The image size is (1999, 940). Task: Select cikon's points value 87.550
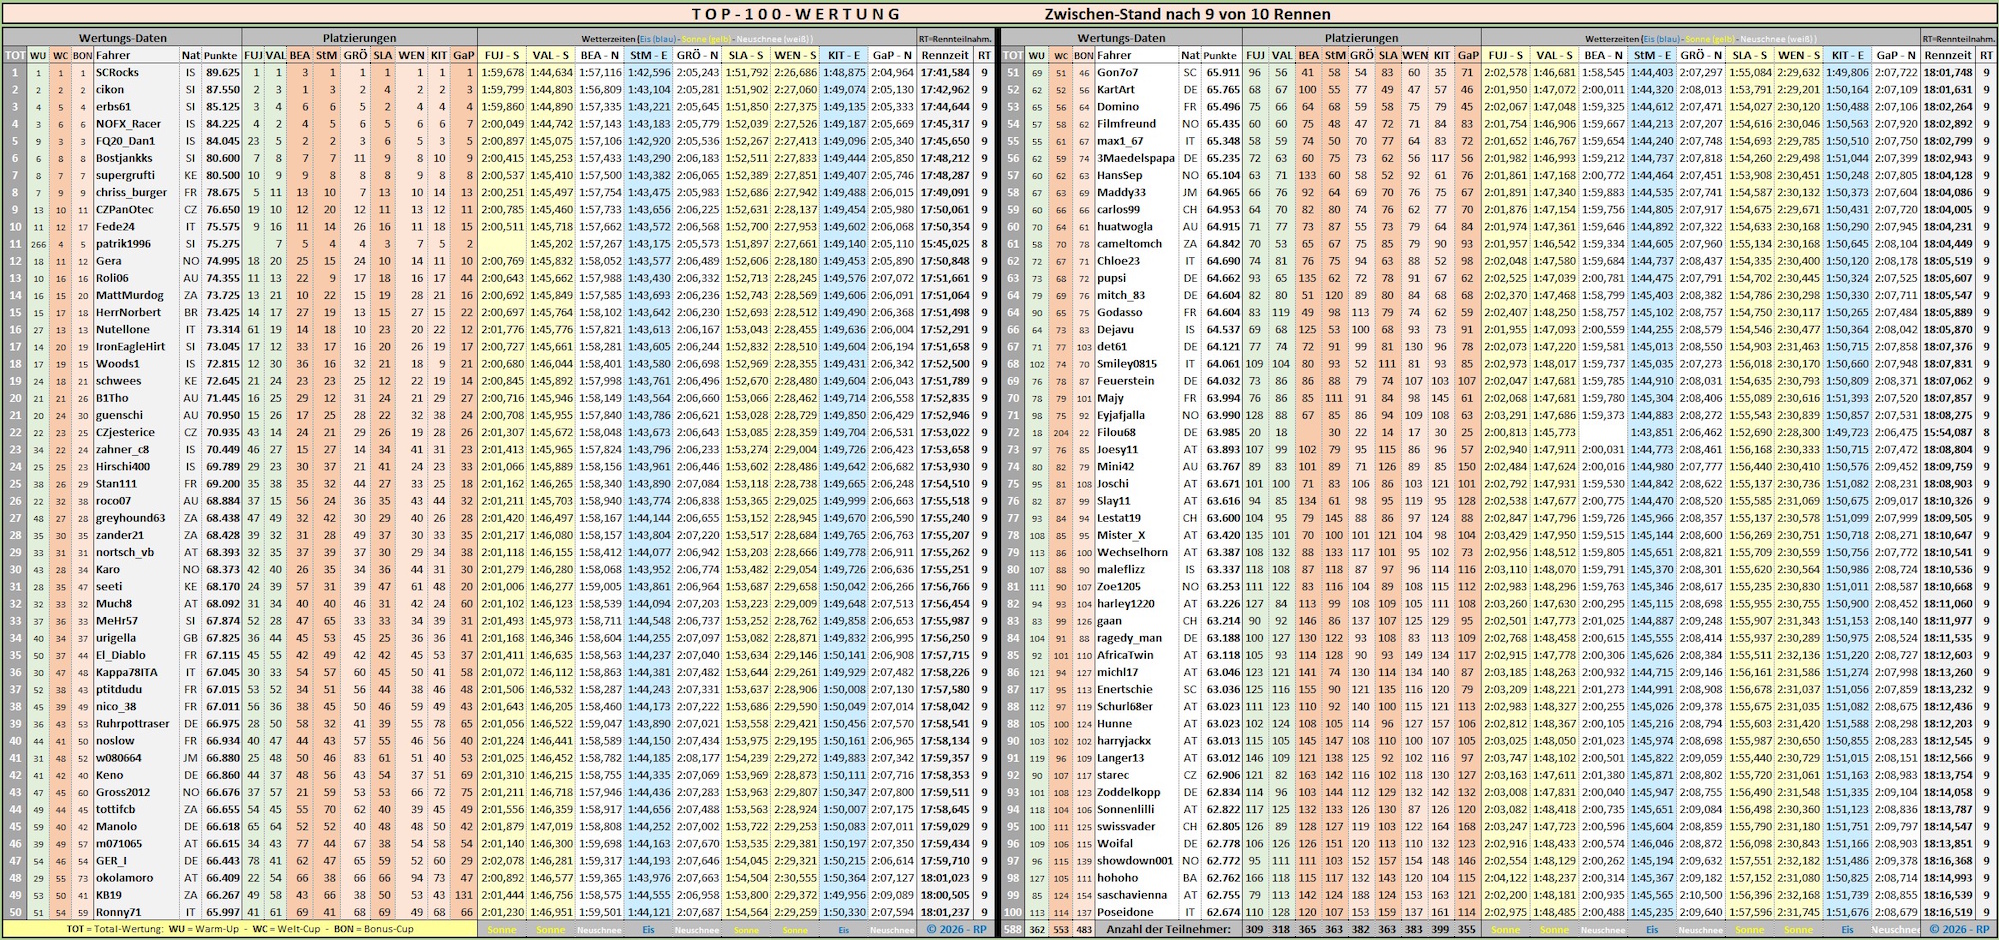pos(222,89)
